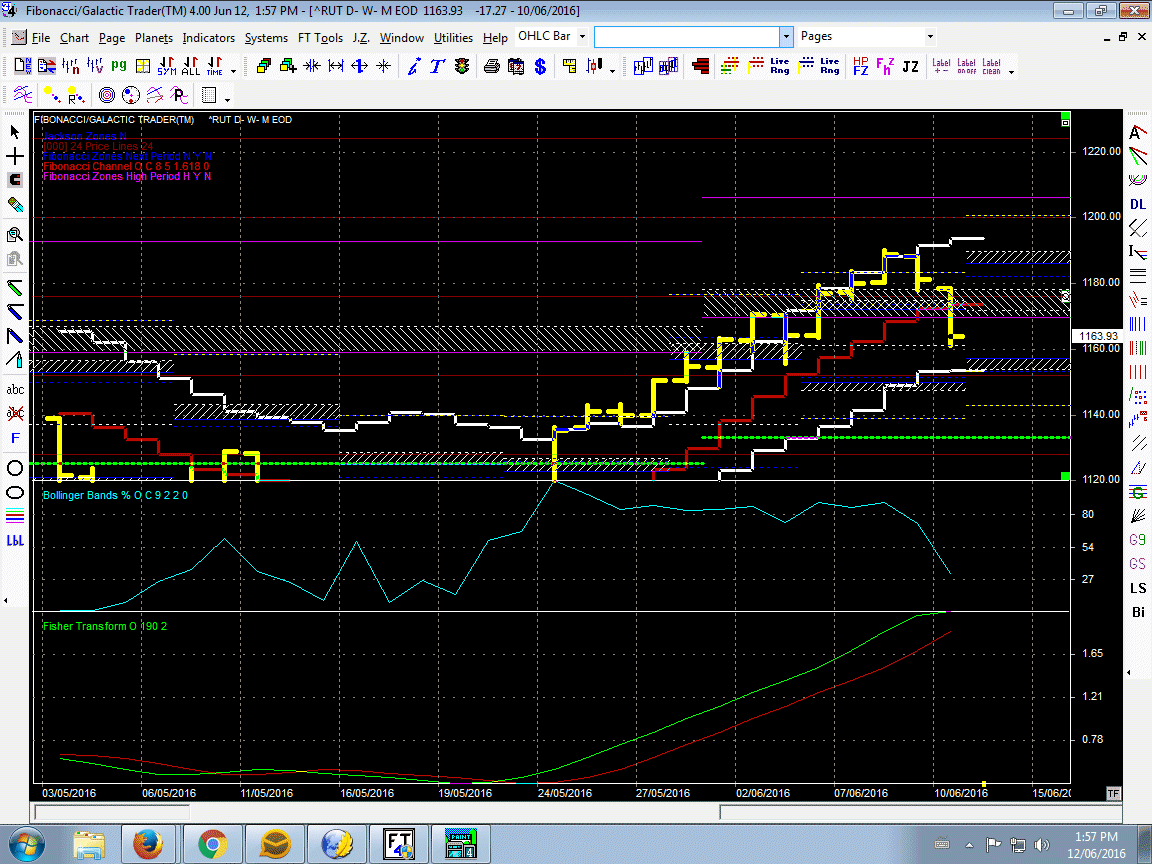The width and height of the screenshot is (1152, 864).
Task: Click the LS tool in right sidebar
Action: tap(1137, 588)
